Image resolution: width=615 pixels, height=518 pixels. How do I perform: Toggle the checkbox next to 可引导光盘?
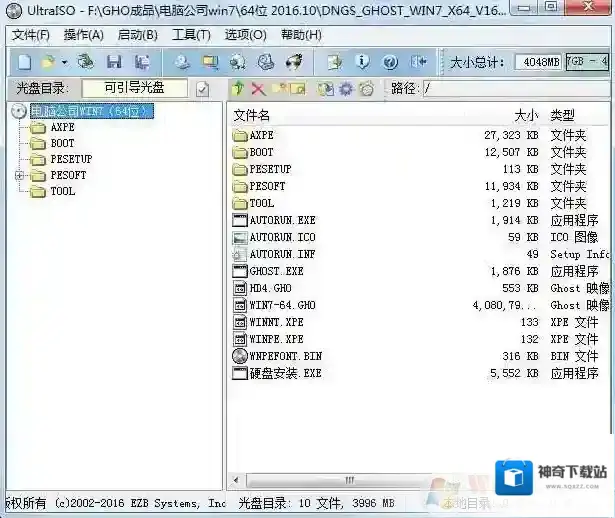(203, 89)
